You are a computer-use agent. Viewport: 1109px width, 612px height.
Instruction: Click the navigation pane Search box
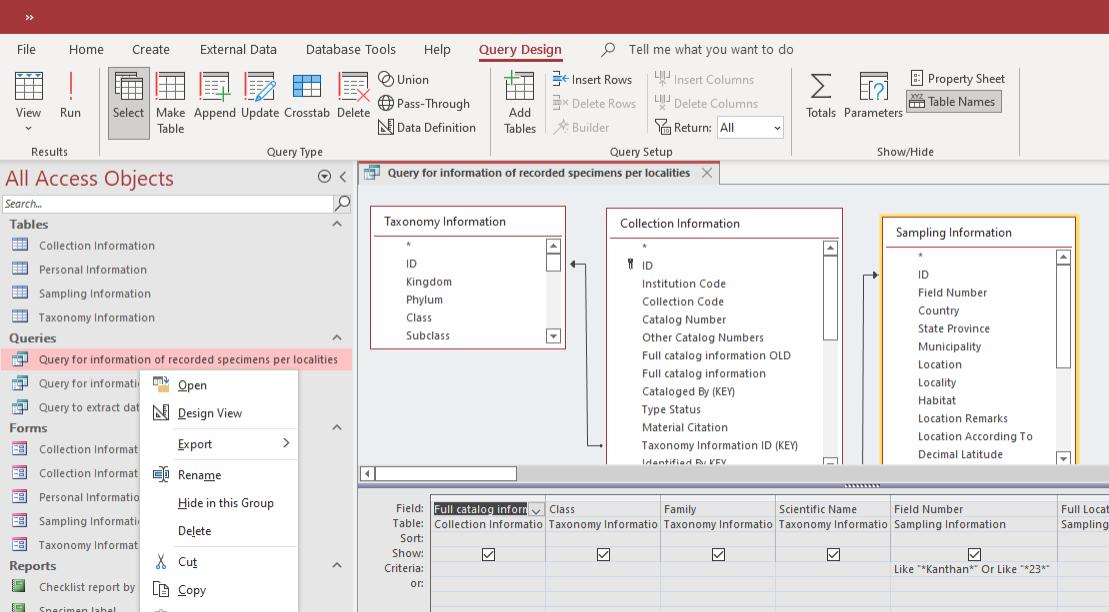(x=168, y=204)
